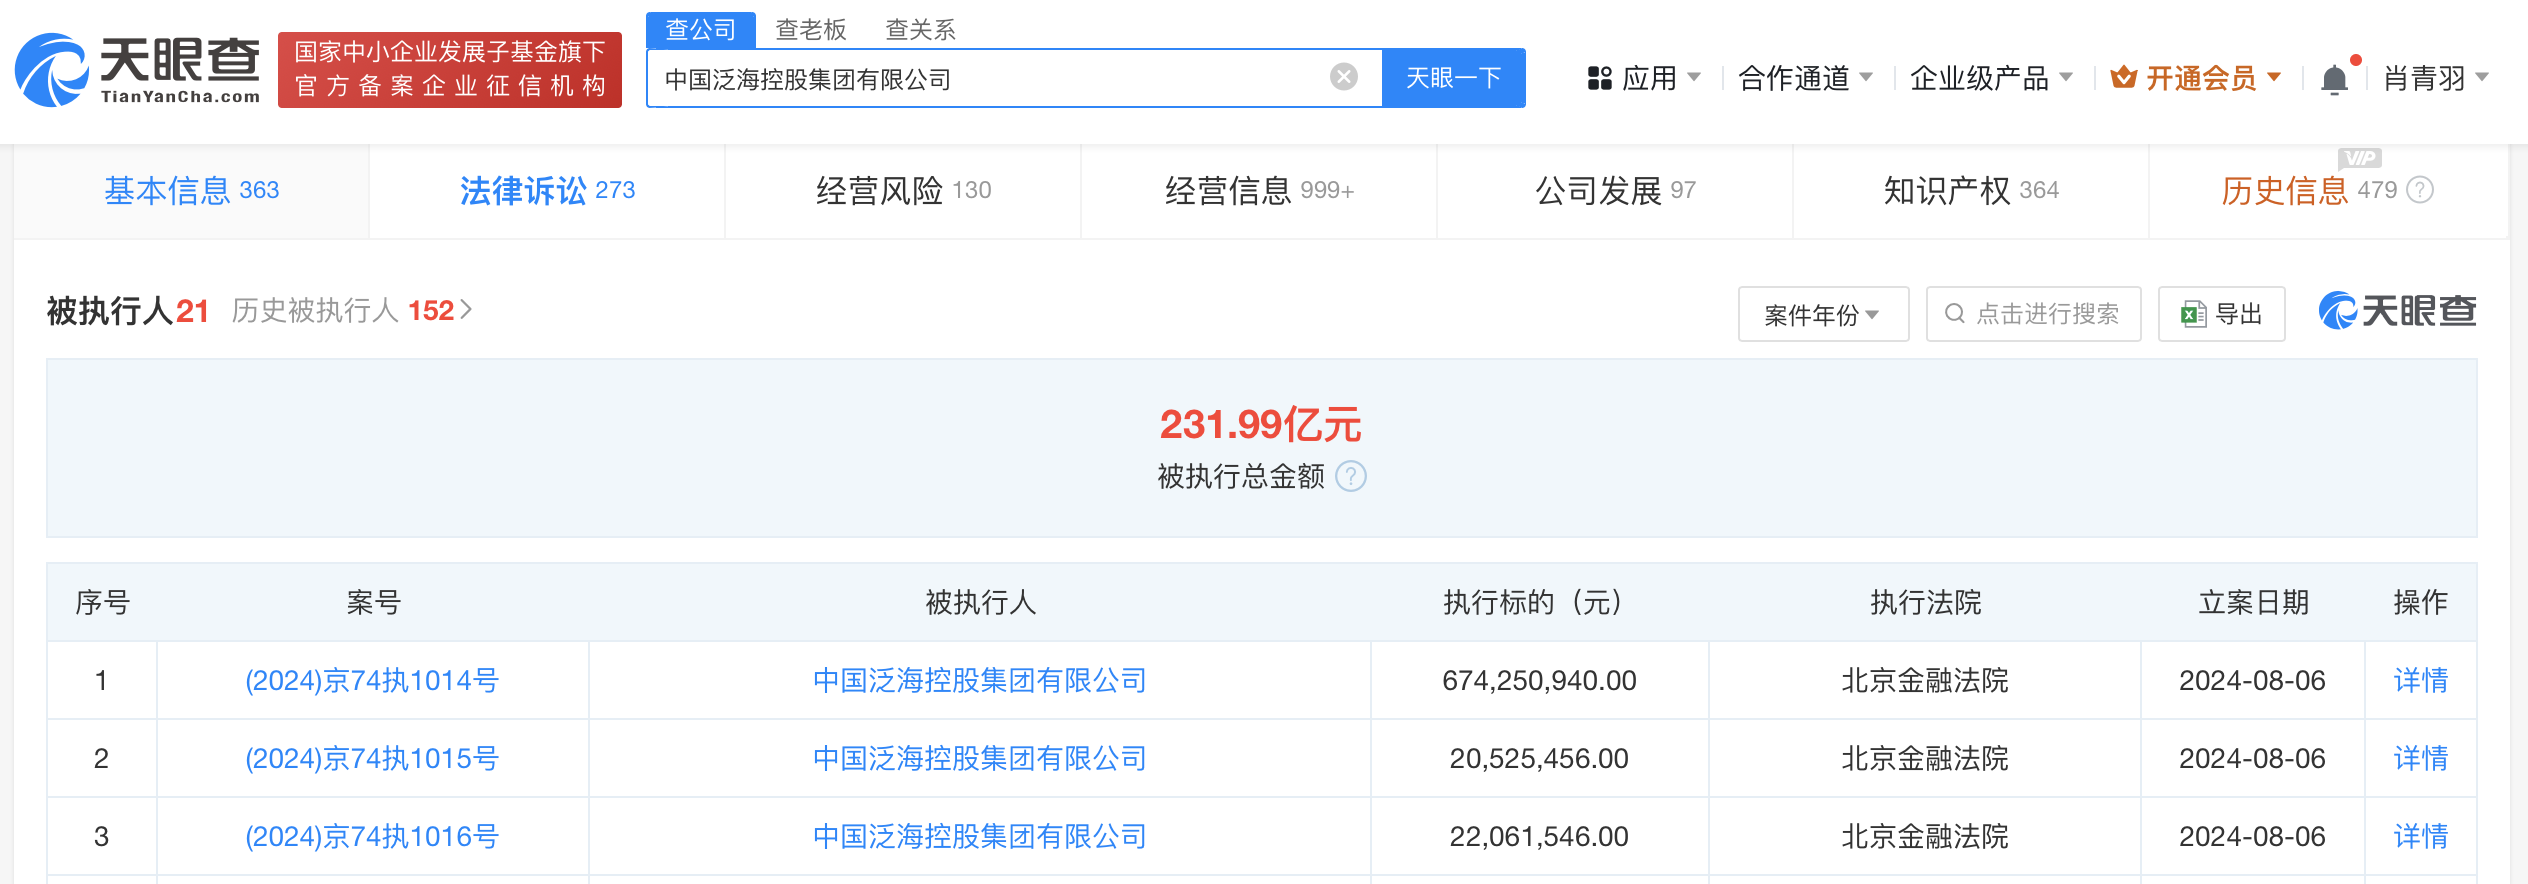Click the 点击进行搜索 search field
This screenshot has width=2528, height=884.
click(x=2034, y=314)
